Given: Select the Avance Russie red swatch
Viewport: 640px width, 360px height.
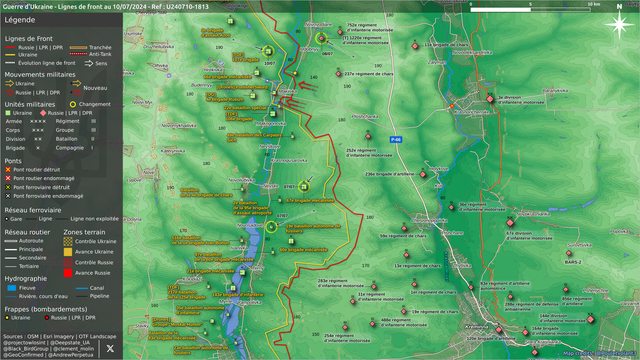Looking at the screenshot, I should pyautogui.click(x=68, y=273).
